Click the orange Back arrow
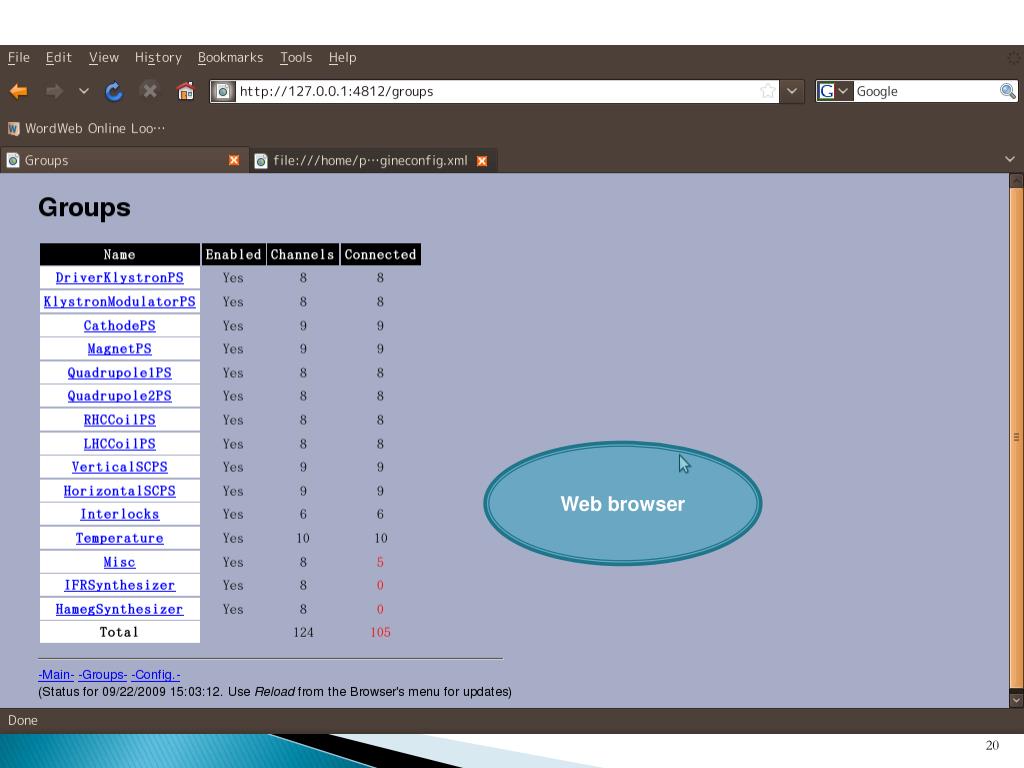The image size is (1024, 768). coord(18,91)
